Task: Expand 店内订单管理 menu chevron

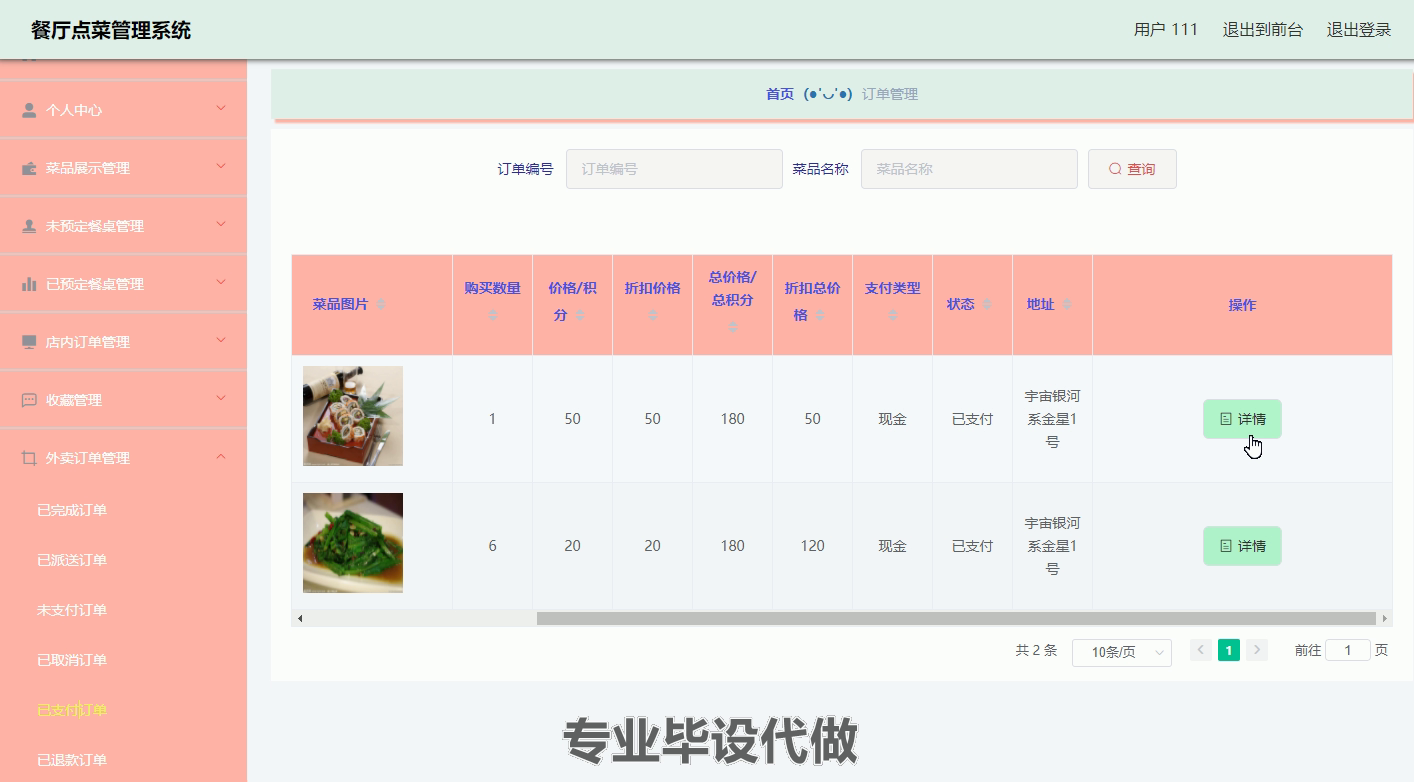Action: point(222,341)
